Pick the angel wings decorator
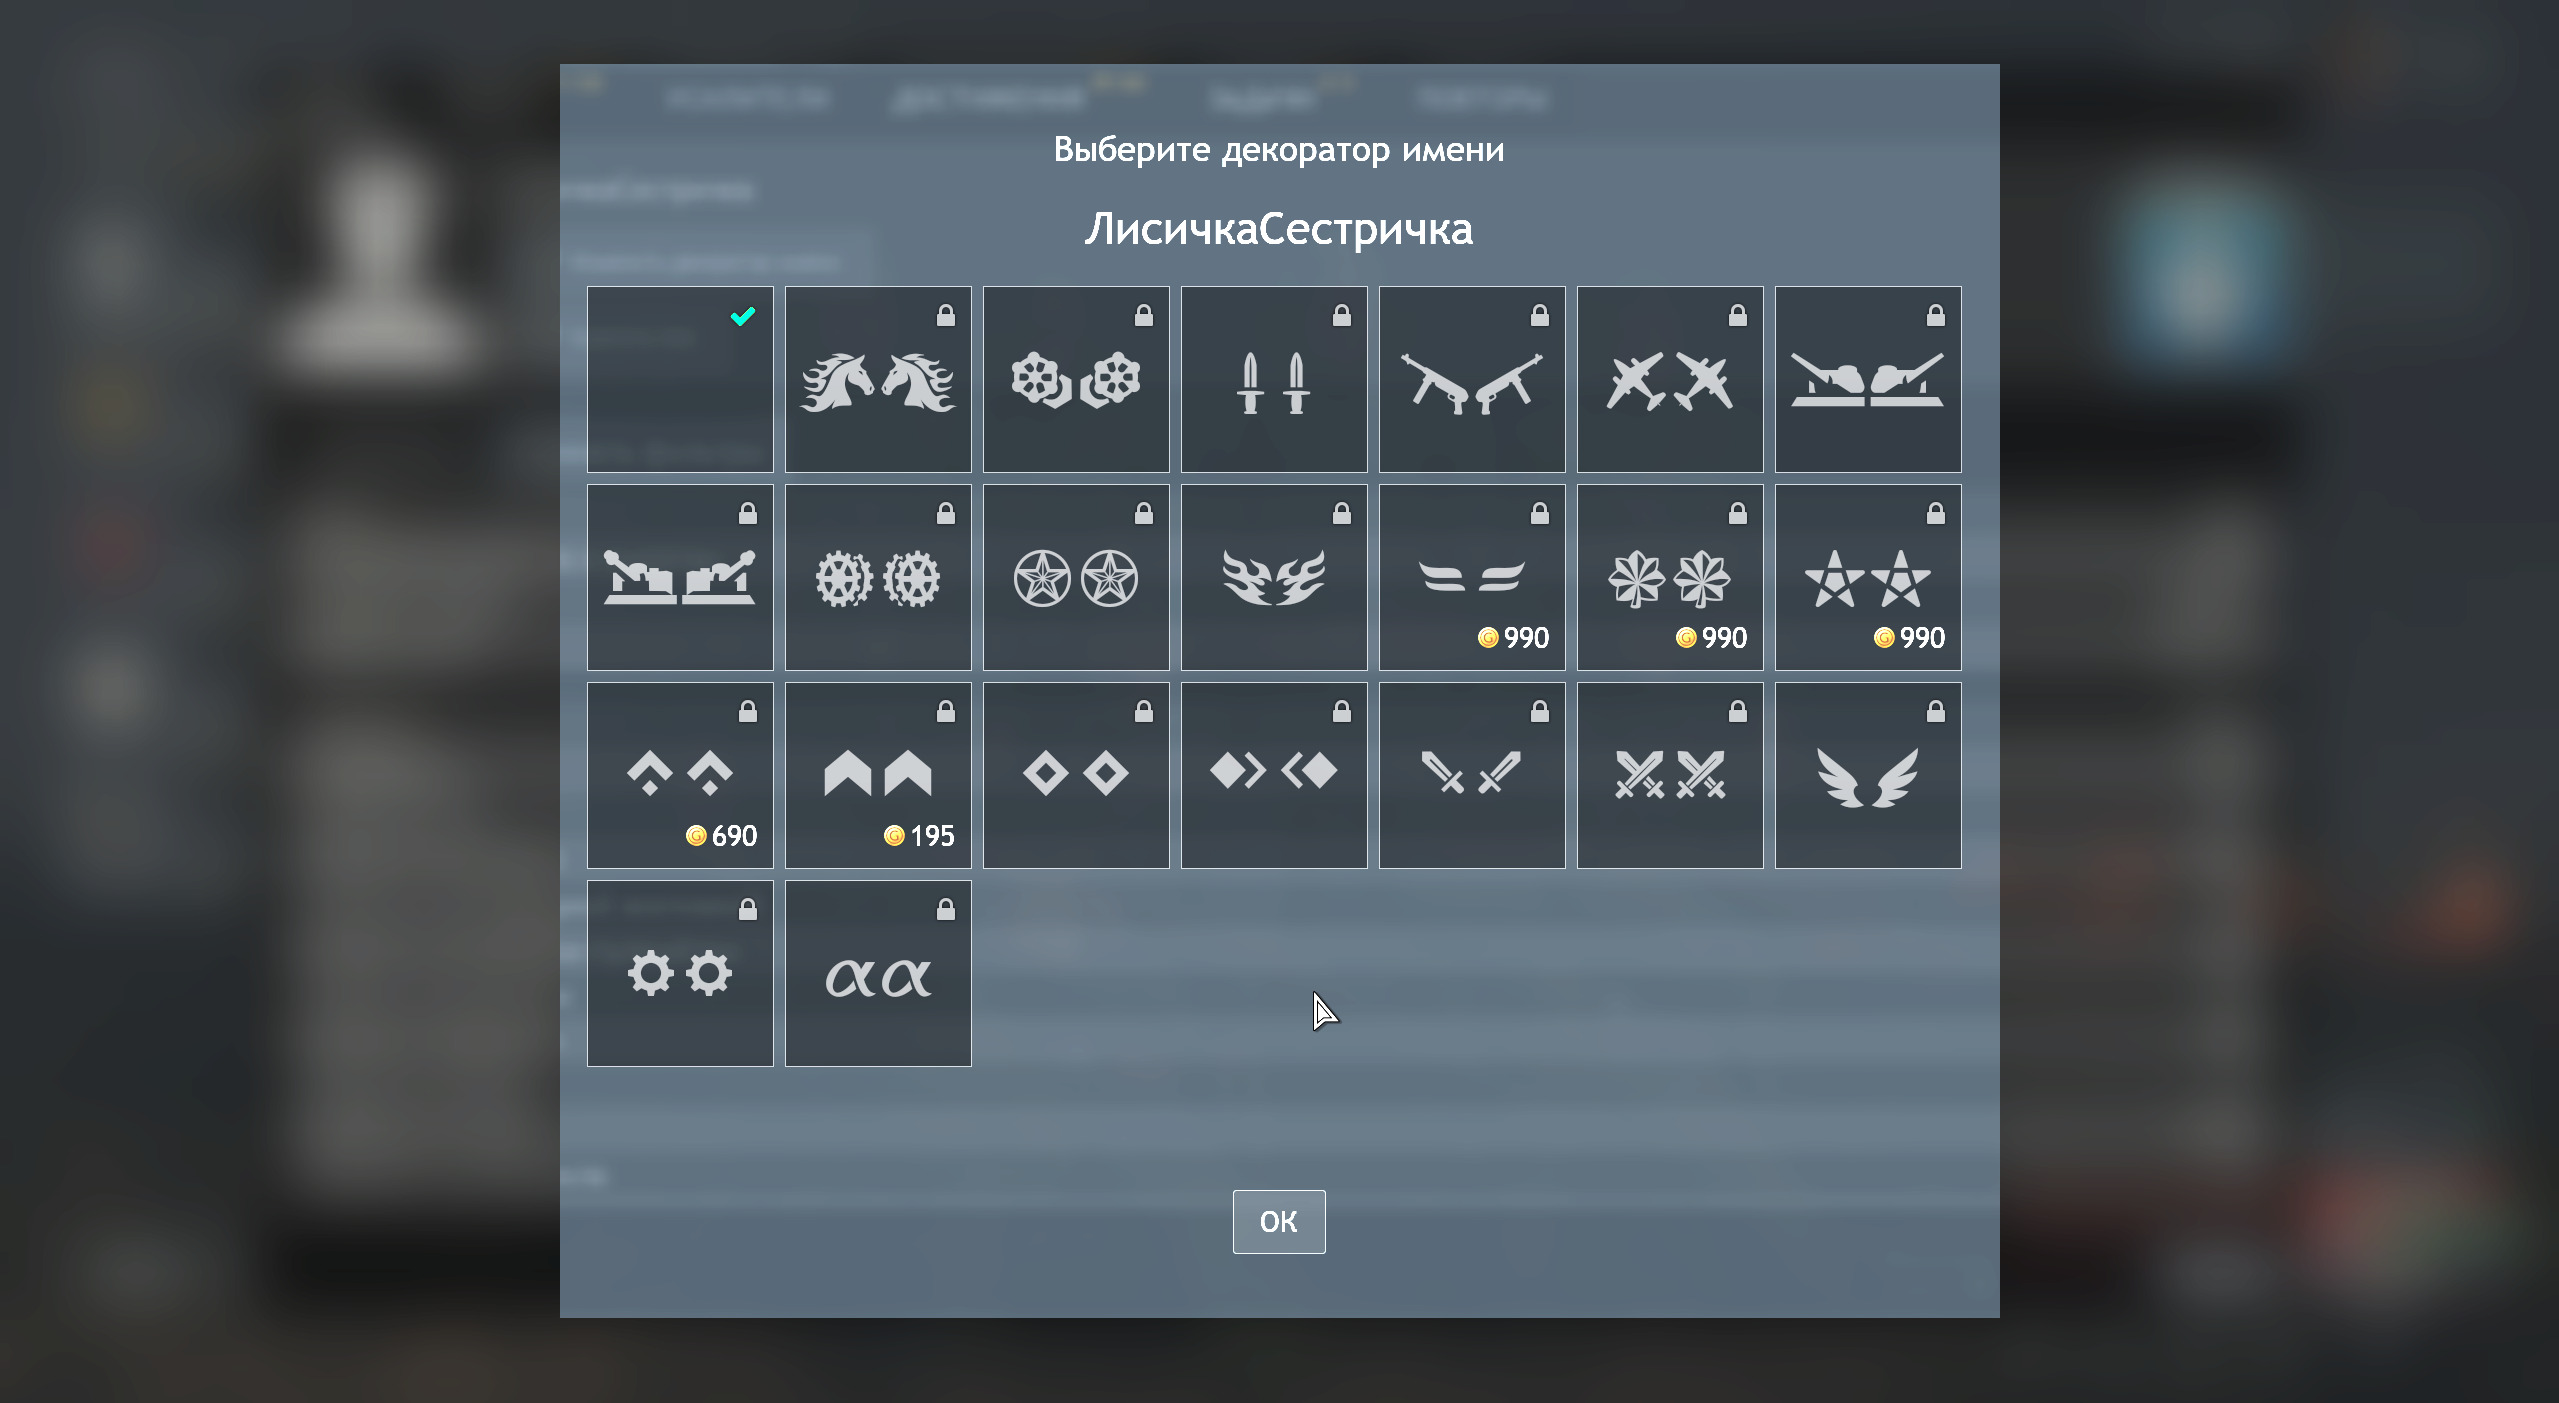The height and width of the screenshot is (1403, 2559). pos(1867,776)
